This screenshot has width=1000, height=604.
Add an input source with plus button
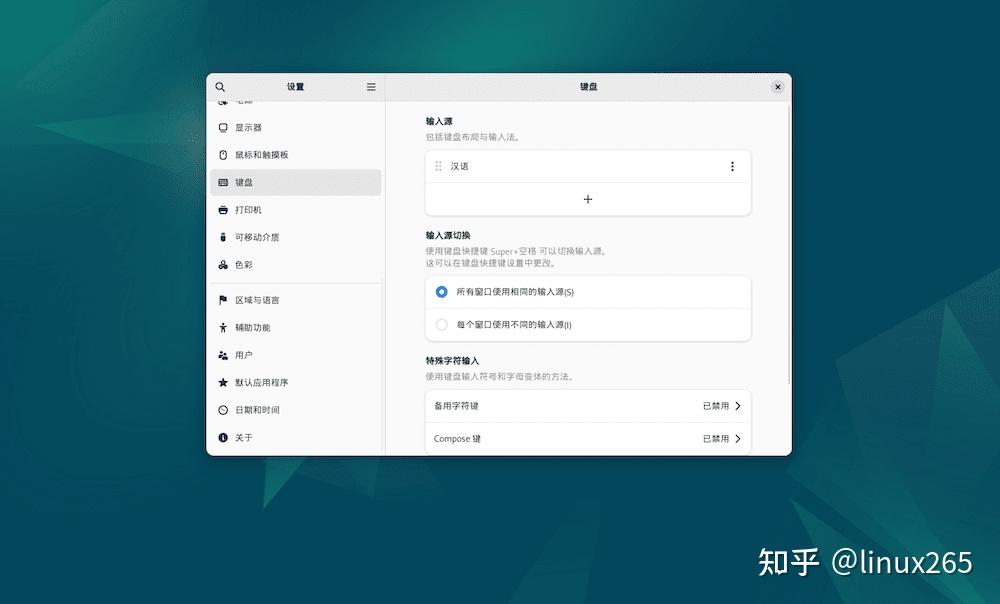588,200
